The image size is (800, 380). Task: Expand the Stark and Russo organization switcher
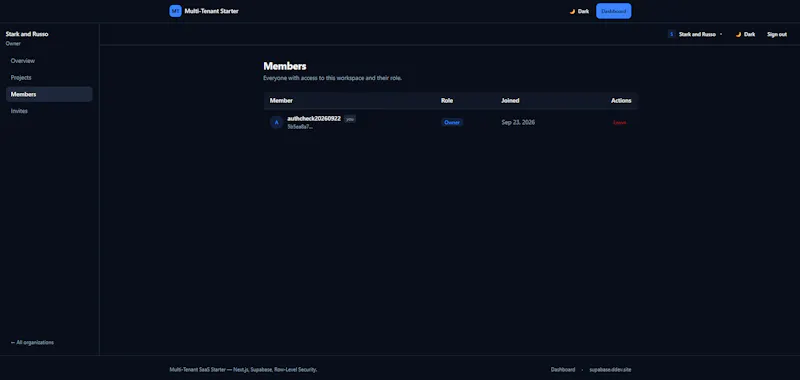[695, 34]
